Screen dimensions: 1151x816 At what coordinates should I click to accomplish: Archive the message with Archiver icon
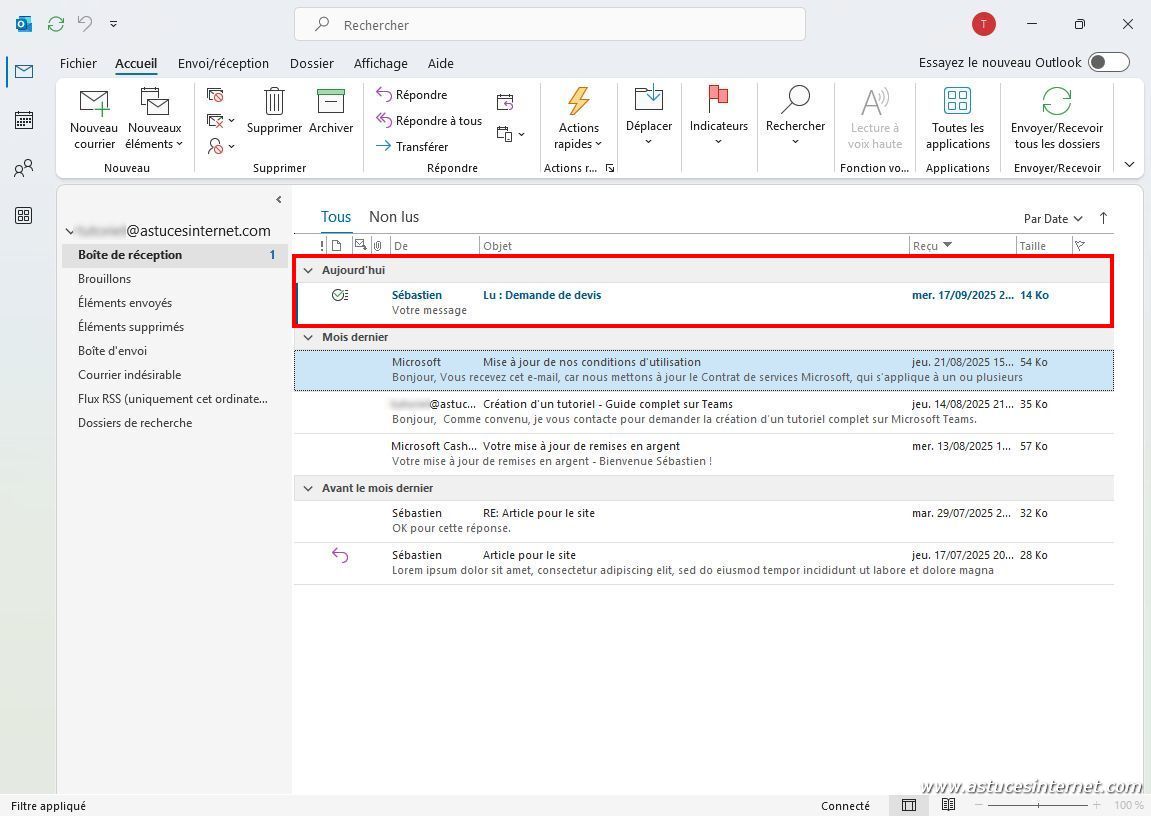click(330, 102)
